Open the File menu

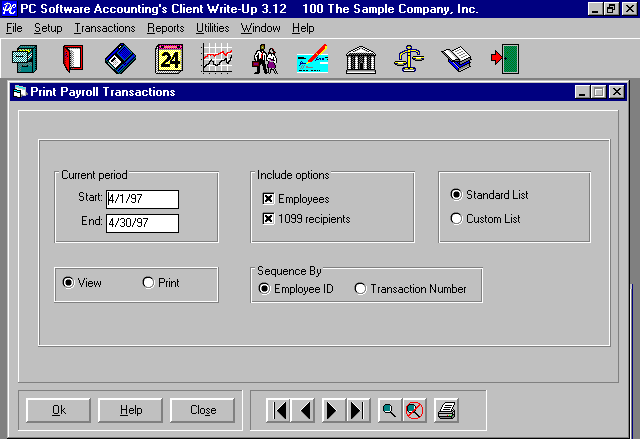(14, 28)
